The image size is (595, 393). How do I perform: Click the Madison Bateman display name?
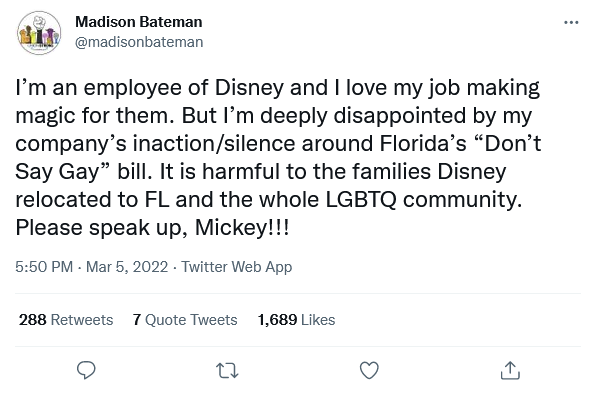tap(139, 22)
